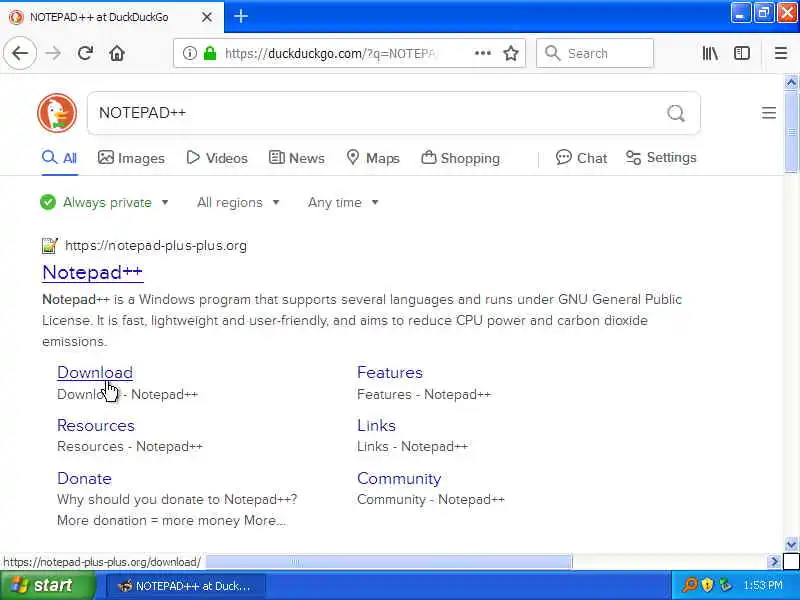Click the magnifier icon in system tray
Image resolution: width=800 pixels, height=600 pixels.
pyautogui.click(x=690, y=585)
